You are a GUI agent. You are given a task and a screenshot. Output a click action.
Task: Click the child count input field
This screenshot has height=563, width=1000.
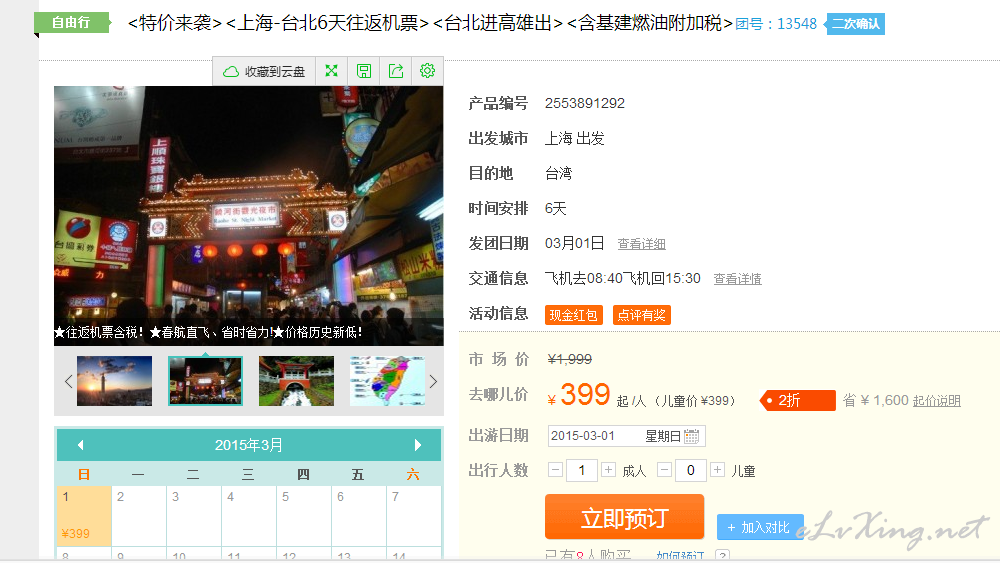click(691, 471)
